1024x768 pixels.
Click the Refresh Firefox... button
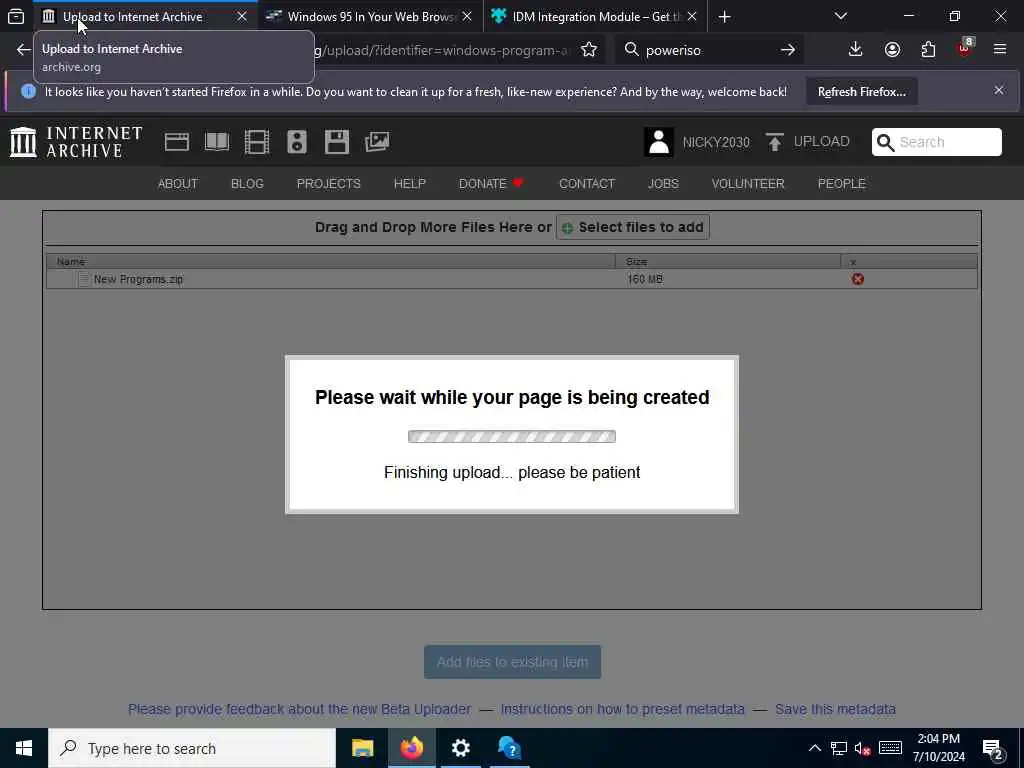861,92
